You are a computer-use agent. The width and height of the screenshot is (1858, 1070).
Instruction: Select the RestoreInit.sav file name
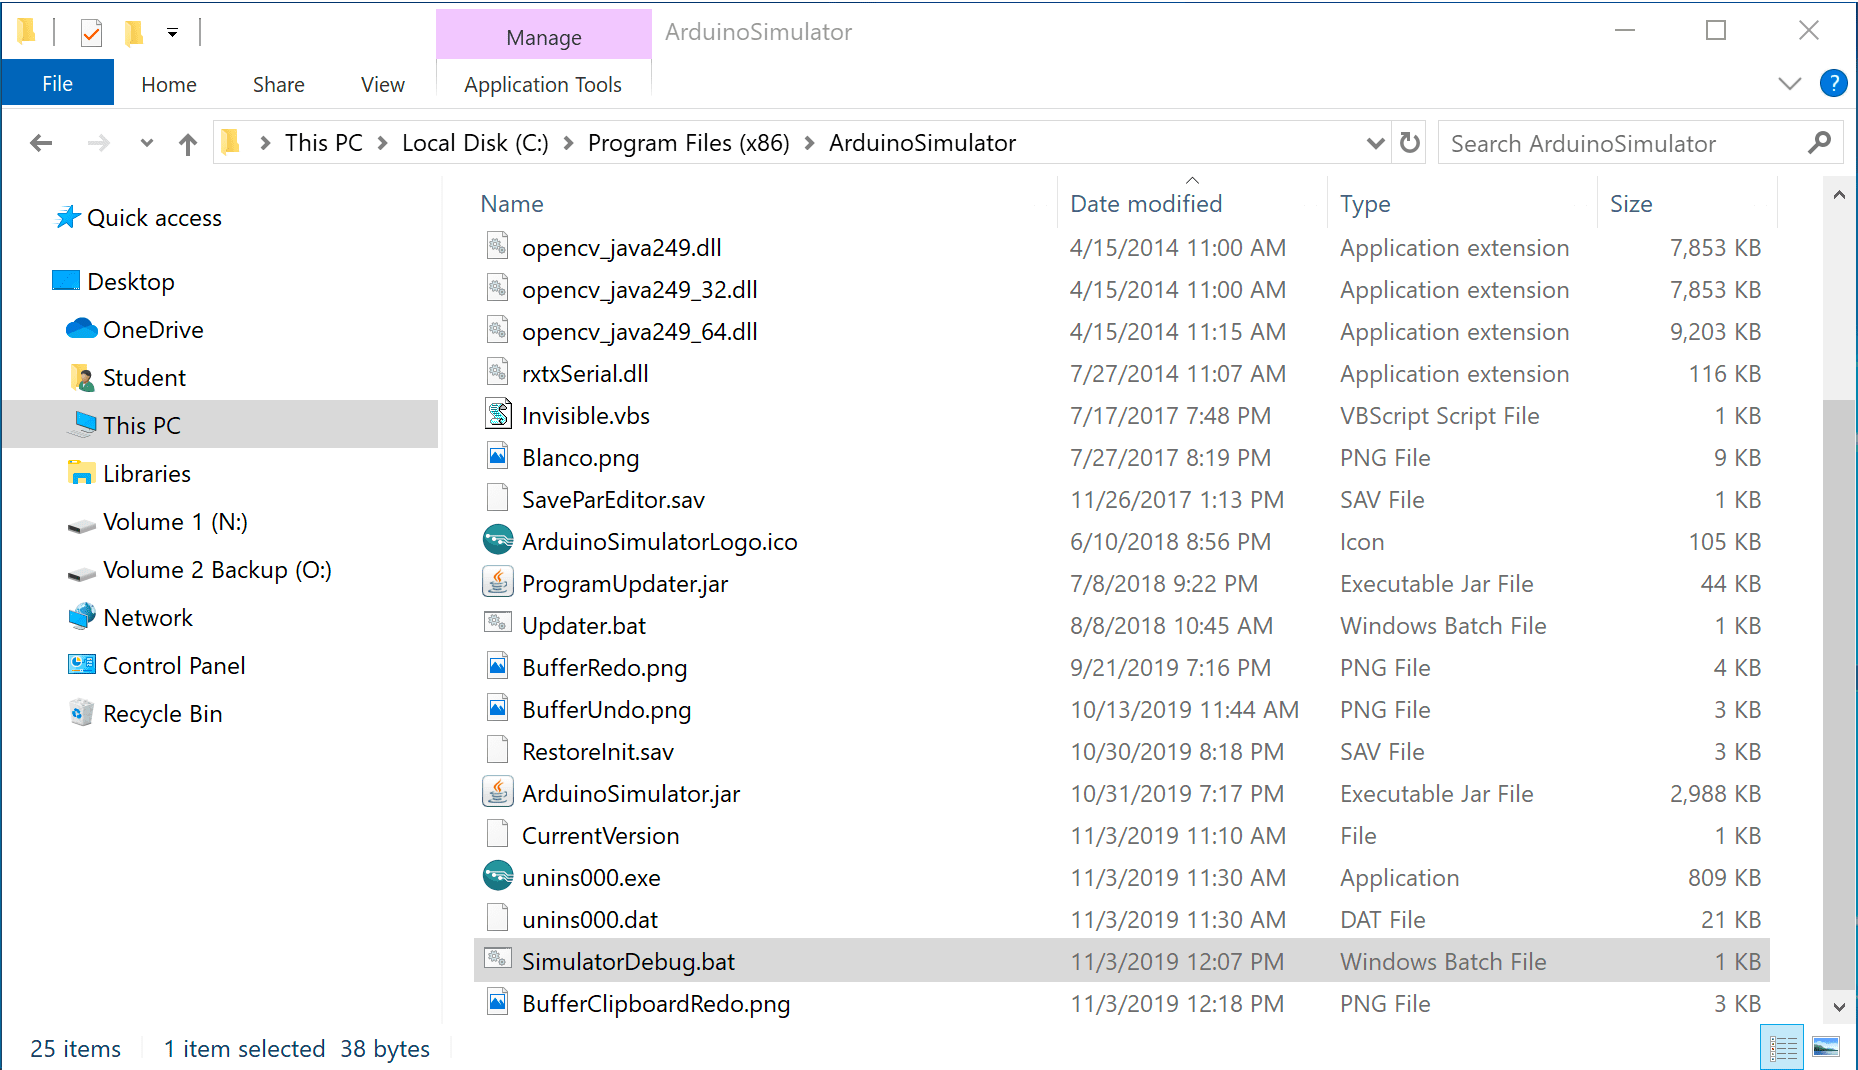tap(598, 751)
